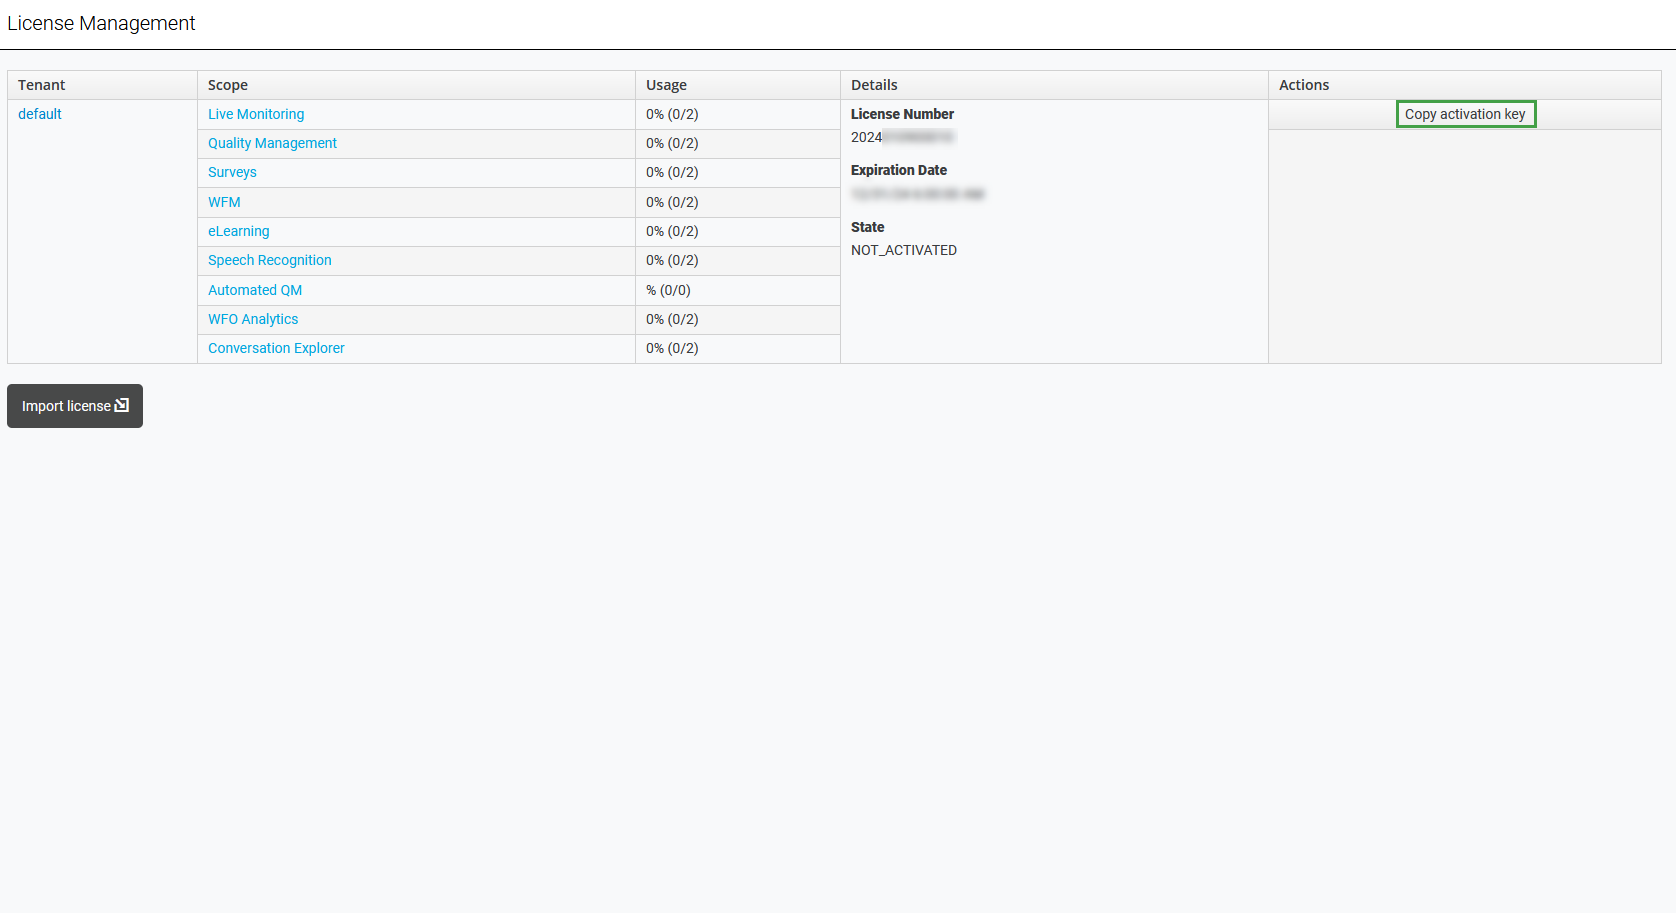Screen dimensions: 1676x913
Task: Click the NOT_ACTIVATED state value
Action: (x=904, y=250)
